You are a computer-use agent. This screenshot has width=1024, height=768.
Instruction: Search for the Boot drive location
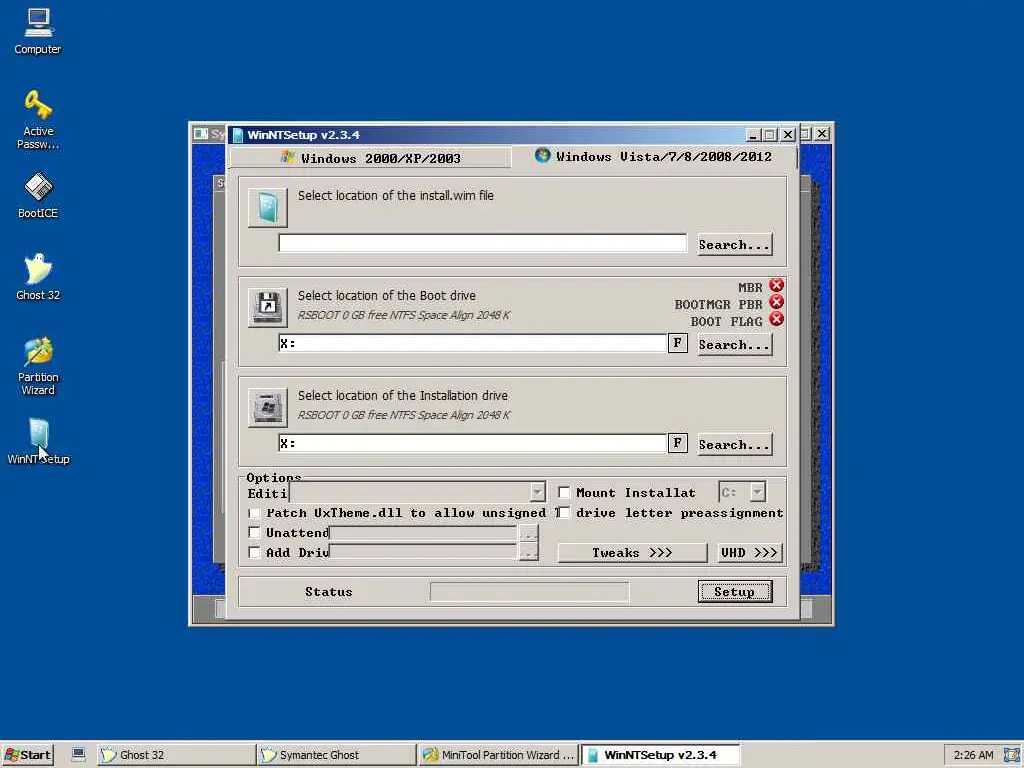point(735,345)
